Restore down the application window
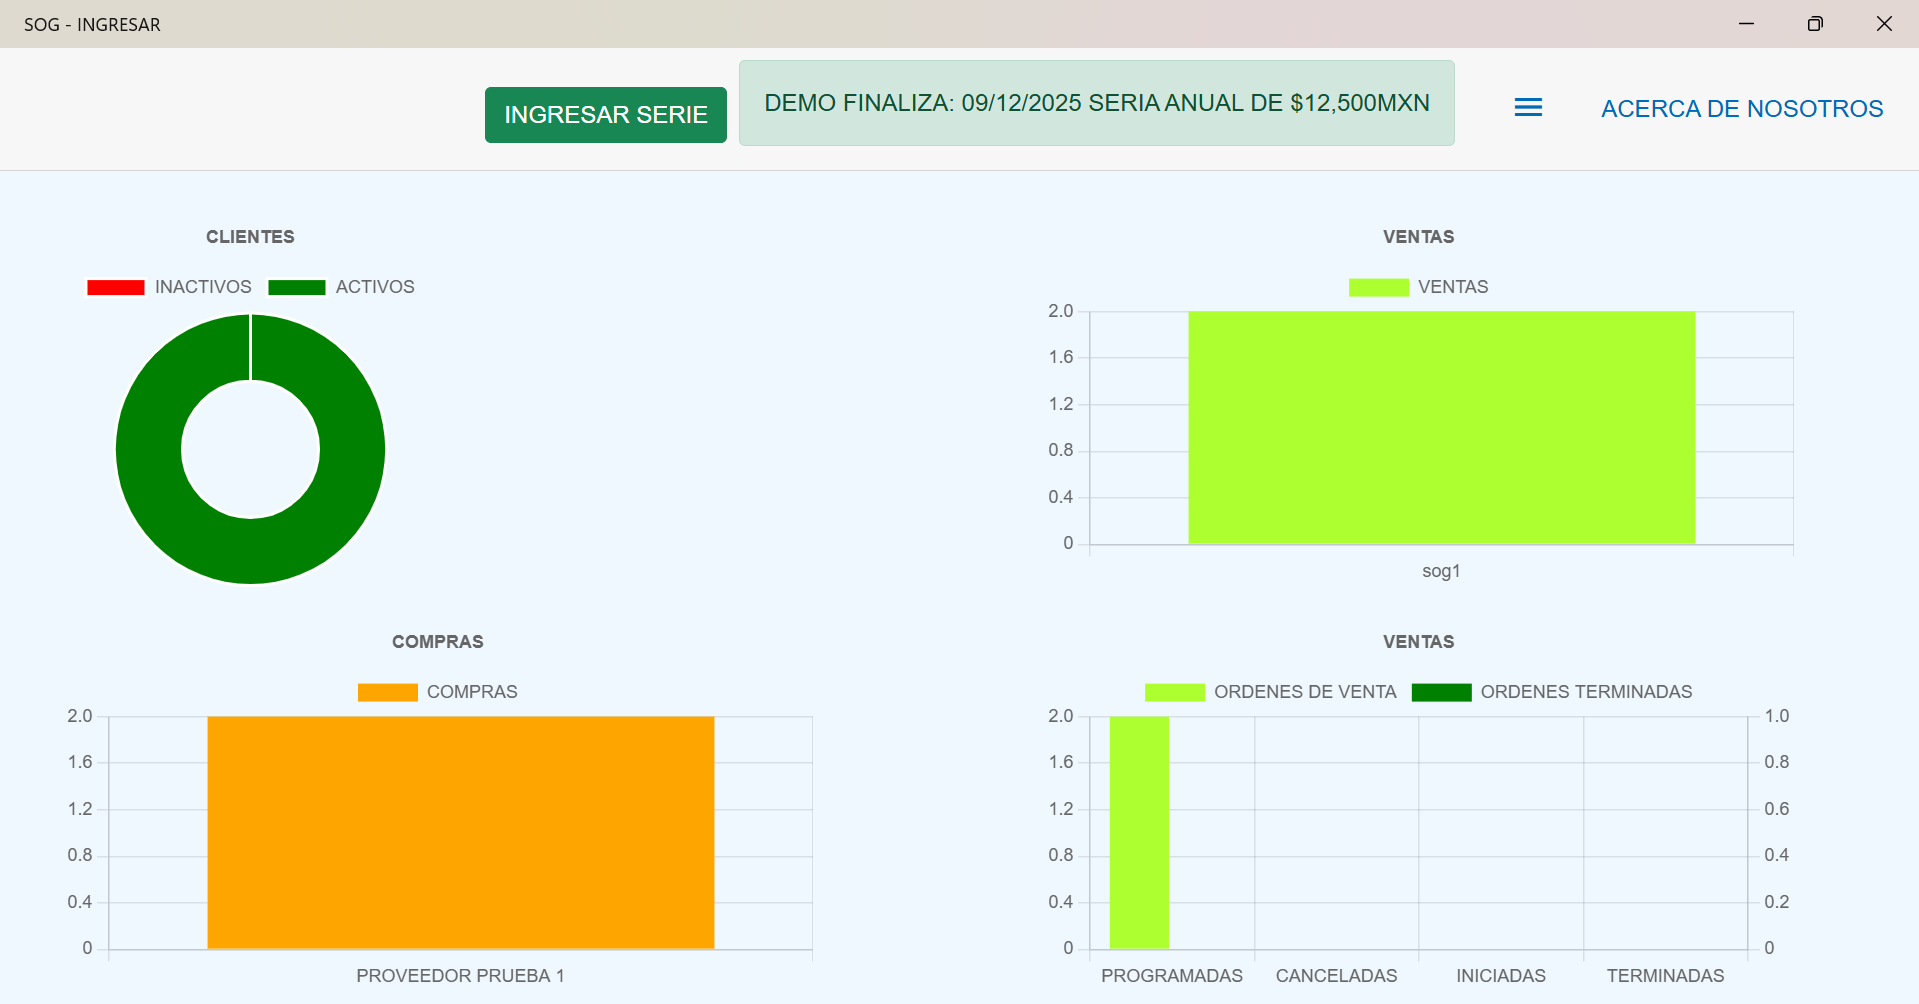Screen dimensions: 1919x1004 click(1815, 24)
